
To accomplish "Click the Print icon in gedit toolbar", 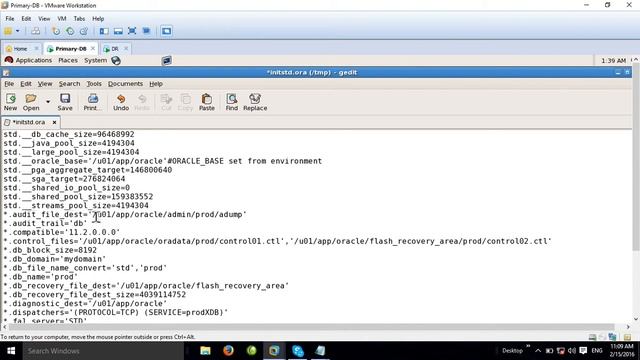I will (x=93, y=102).
